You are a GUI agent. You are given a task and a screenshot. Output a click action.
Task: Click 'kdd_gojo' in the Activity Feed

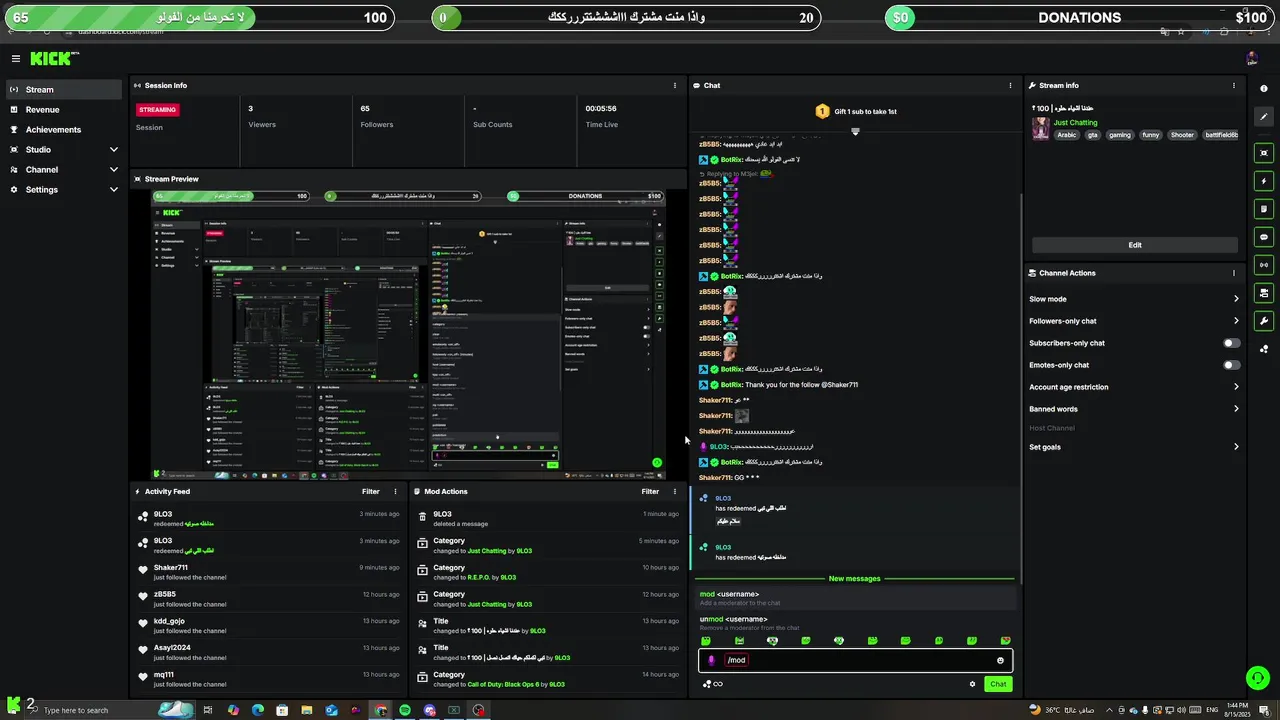tap(169, 621)
